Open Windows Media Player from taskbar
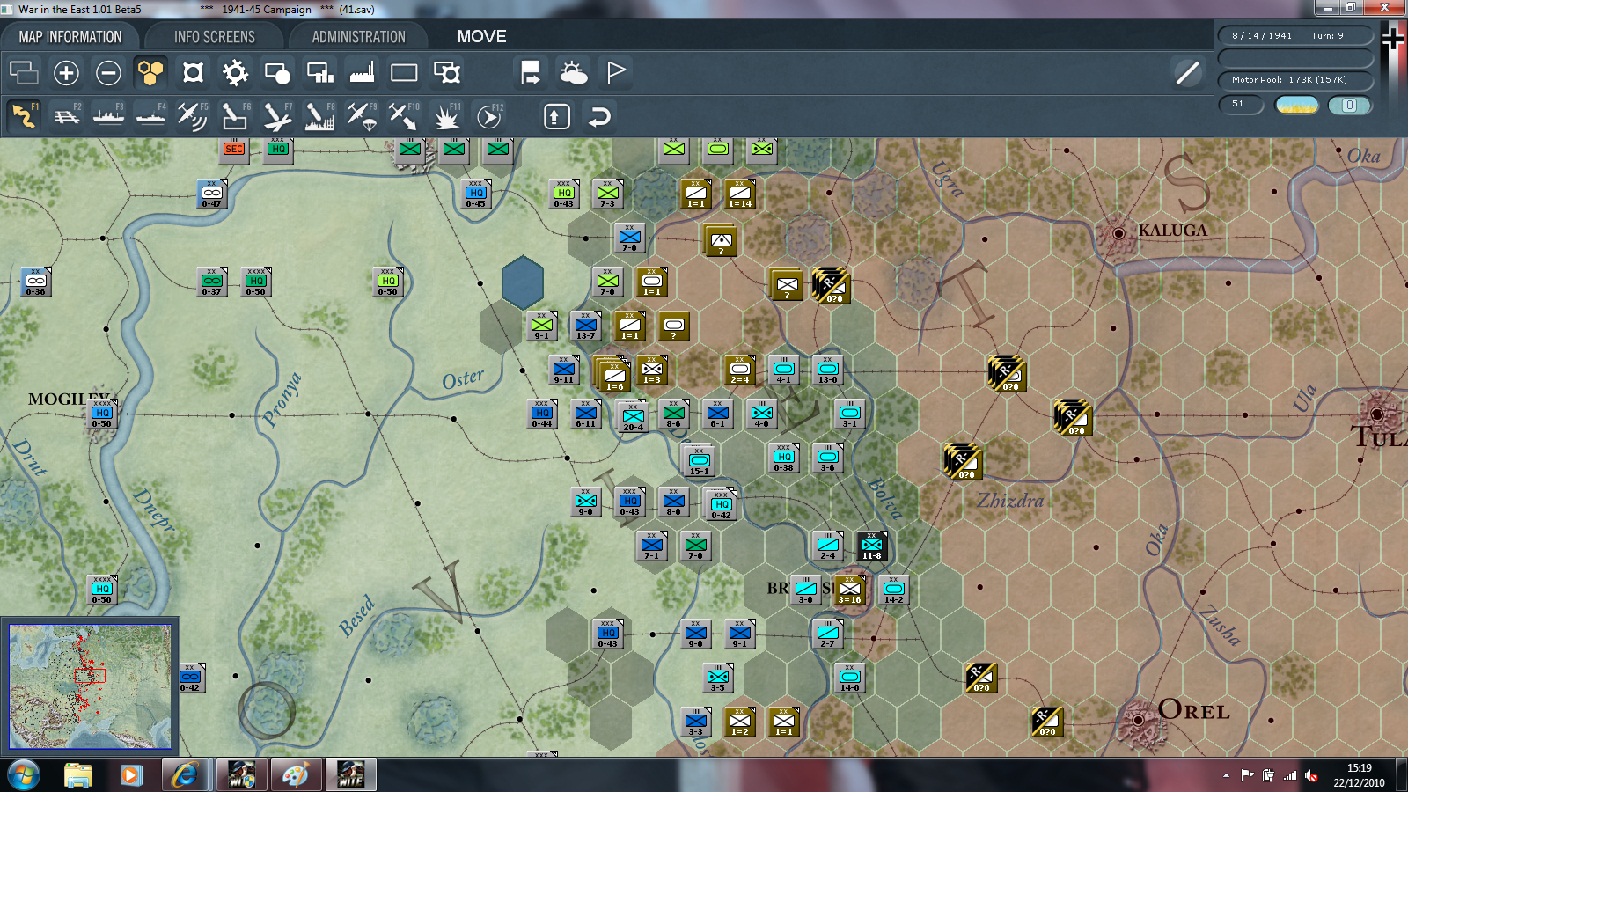The image size is (1600, 900). click(131, 775)
